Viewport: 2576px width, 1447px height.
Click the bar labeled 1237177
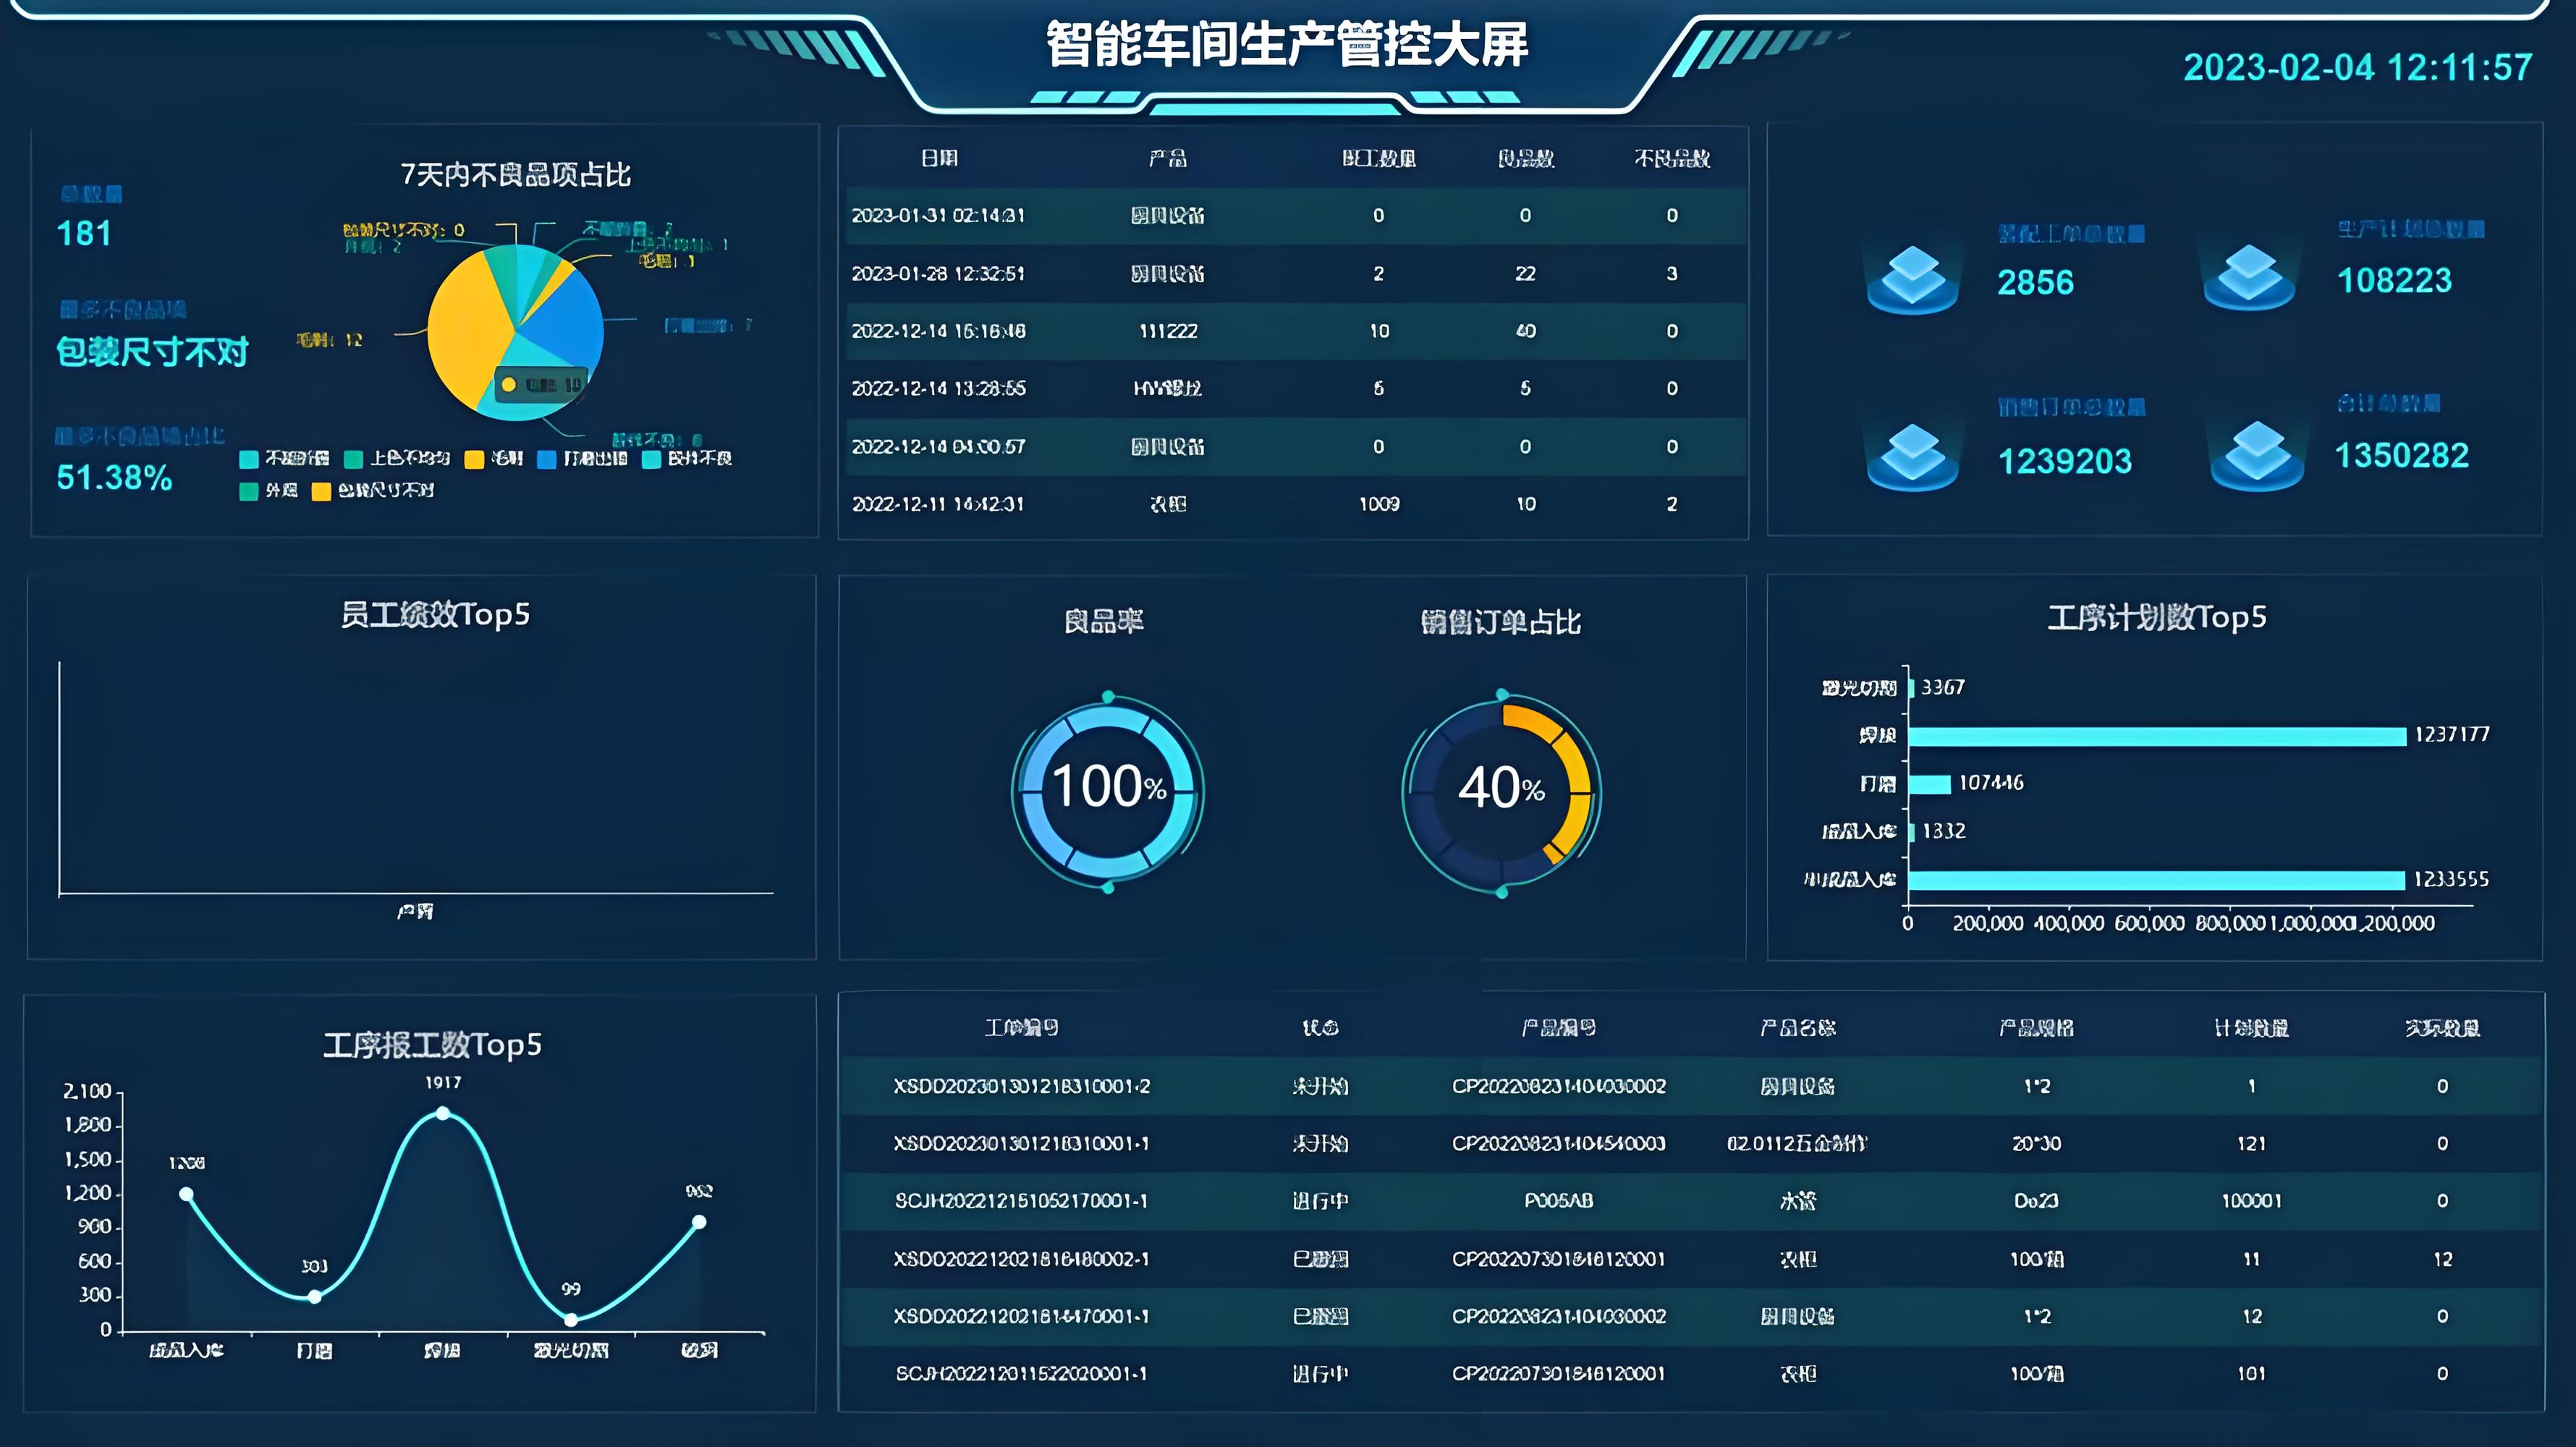tap(2156, 736)
